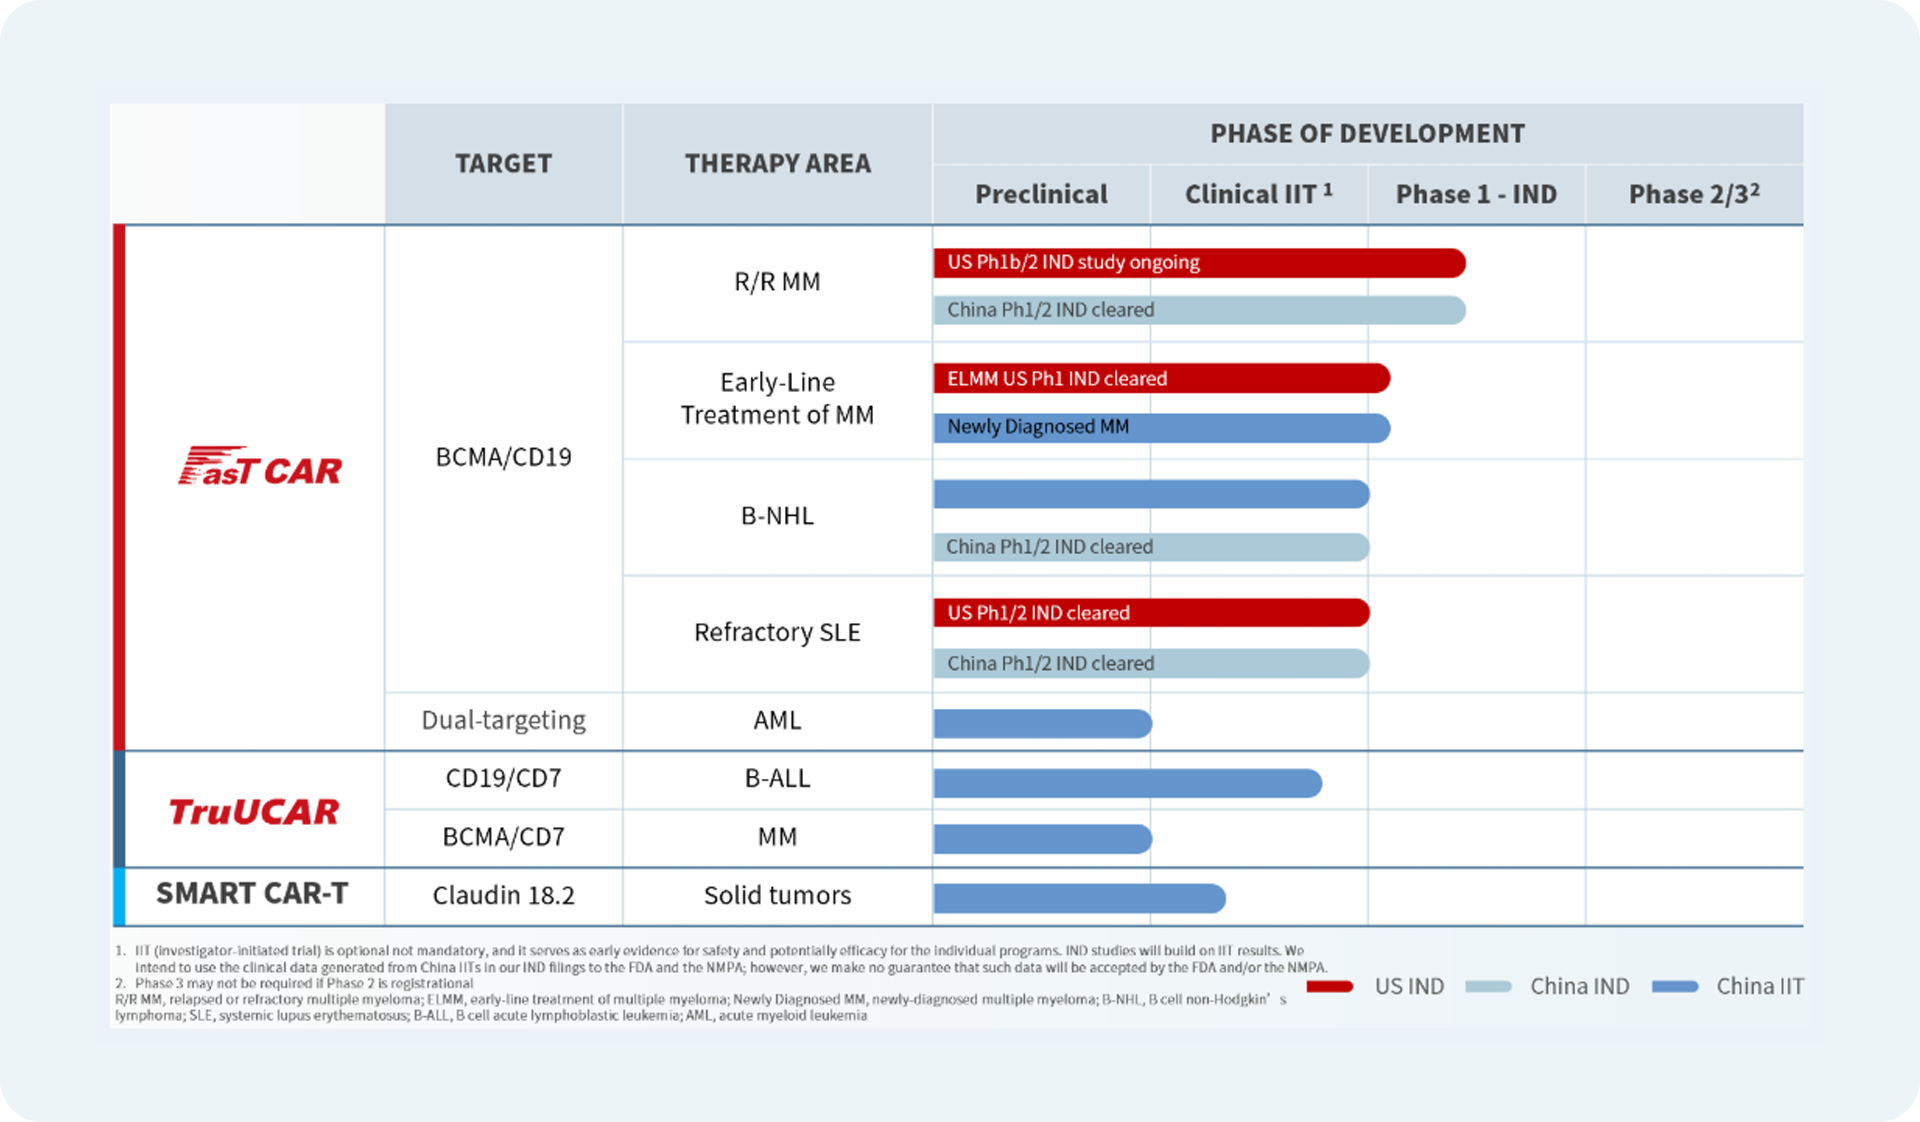Select the PHASE OF DEVELOPMENT heading

(1368, 133)
